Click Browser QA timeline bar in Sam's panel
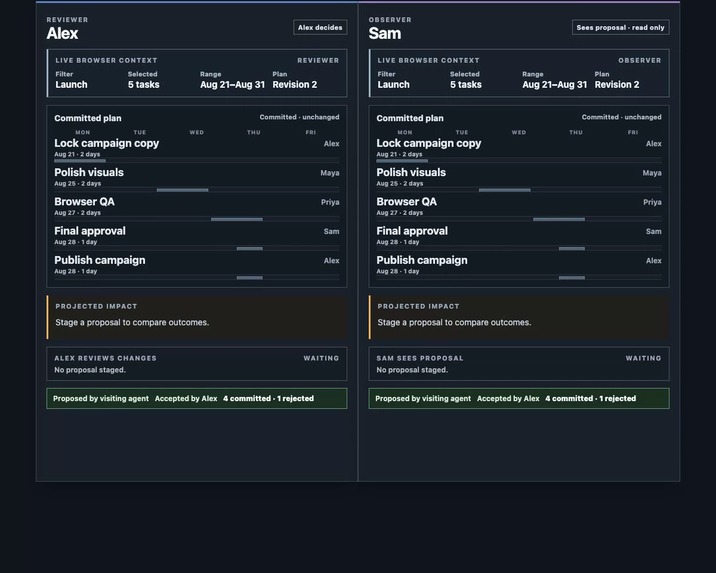Screen dimensions: 716x573 [x=559, y=219]
